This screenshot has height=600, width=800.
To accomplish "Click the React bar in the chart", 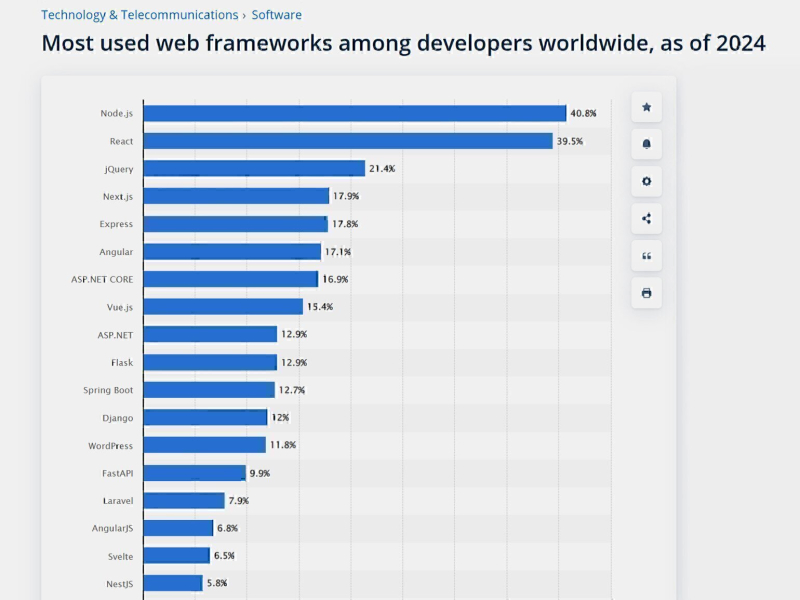I will point(348,141).
